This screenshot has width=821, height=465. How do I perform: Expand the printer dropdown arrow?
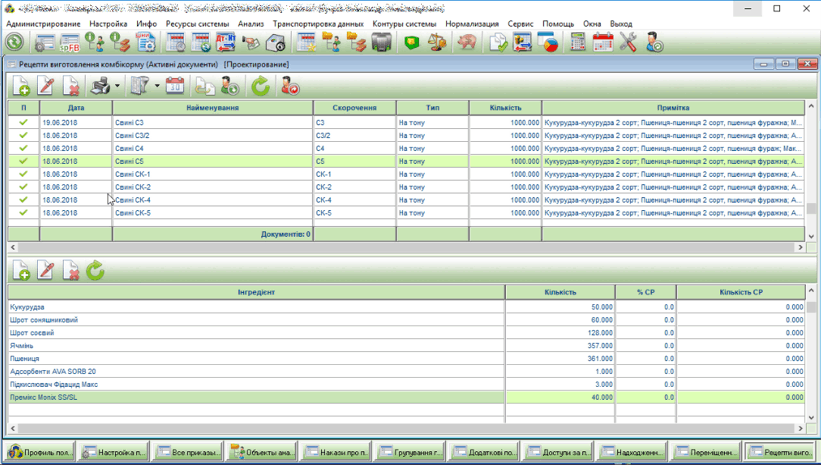[117, 86]
